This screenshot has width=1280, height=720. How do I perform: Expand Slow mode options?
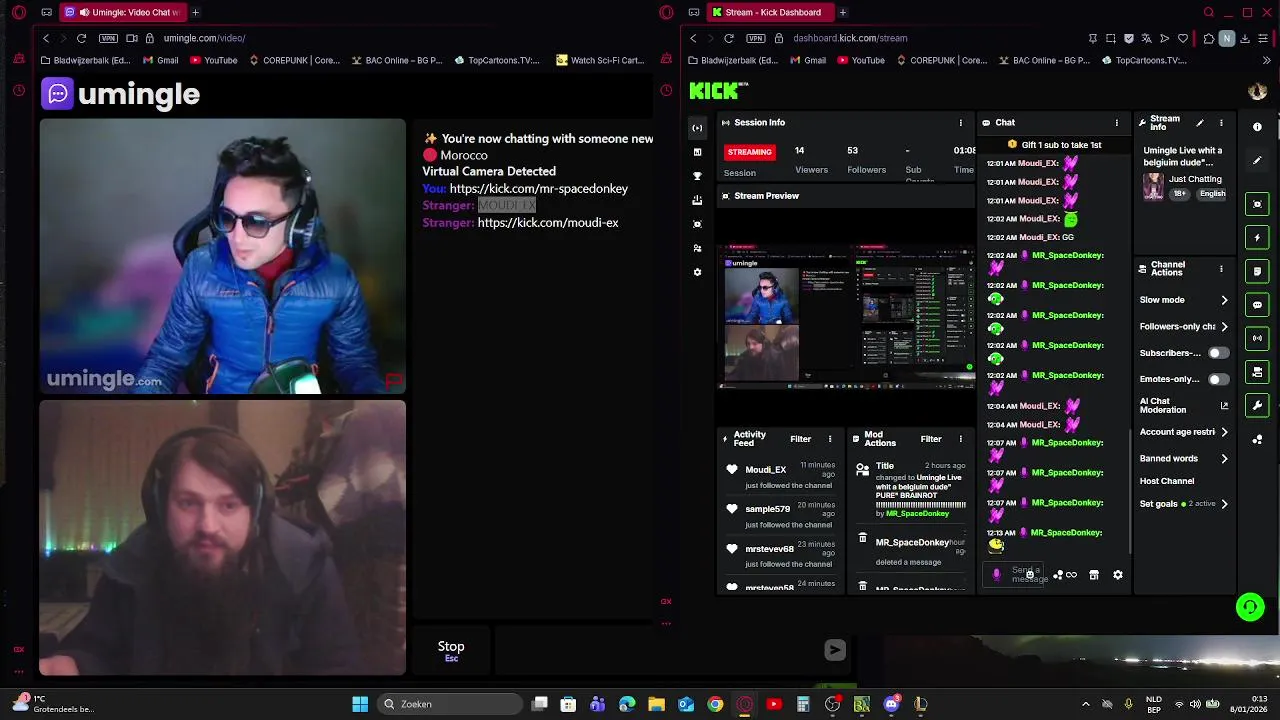point(1224,300)
